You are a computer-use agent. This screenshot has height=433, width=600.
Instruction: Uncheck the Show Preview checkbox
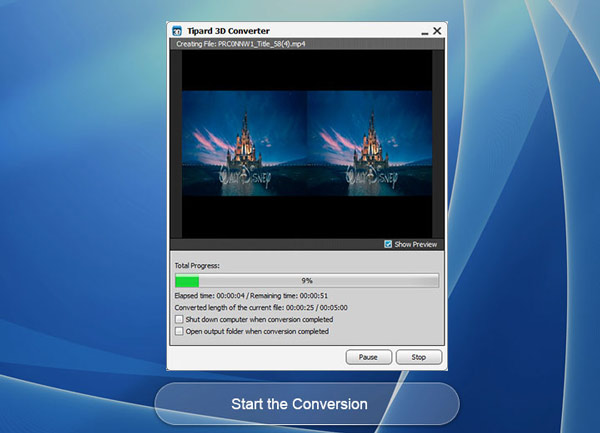pos(388,244)
